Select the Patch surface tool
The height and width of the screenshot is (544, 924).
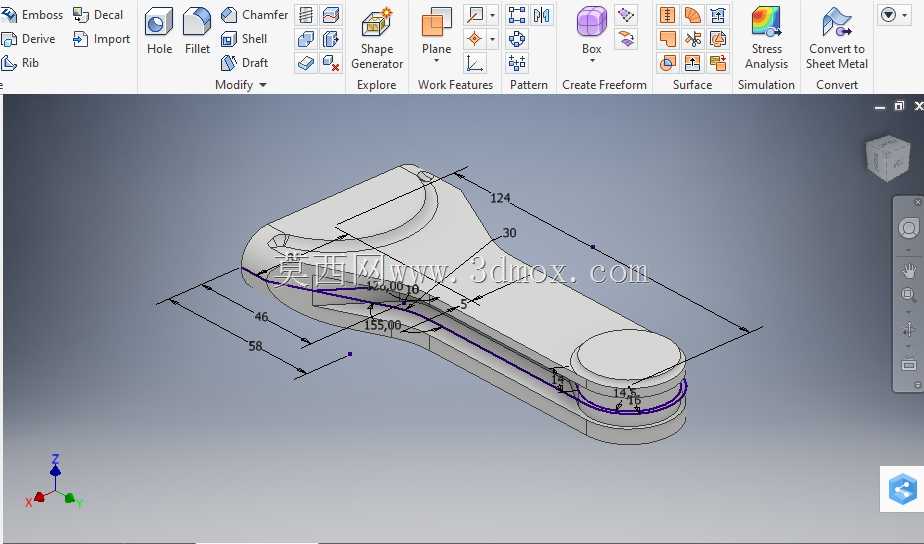pyautogui.click(x=667, y=39)
